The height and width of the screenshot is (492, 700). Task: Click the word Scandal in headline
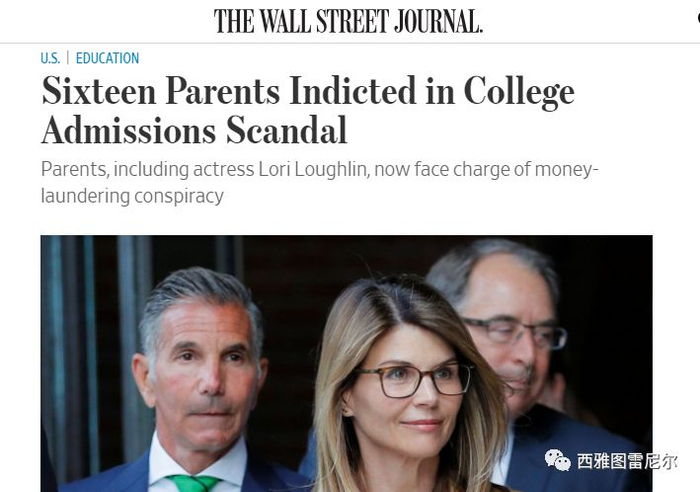click(286, 130)
